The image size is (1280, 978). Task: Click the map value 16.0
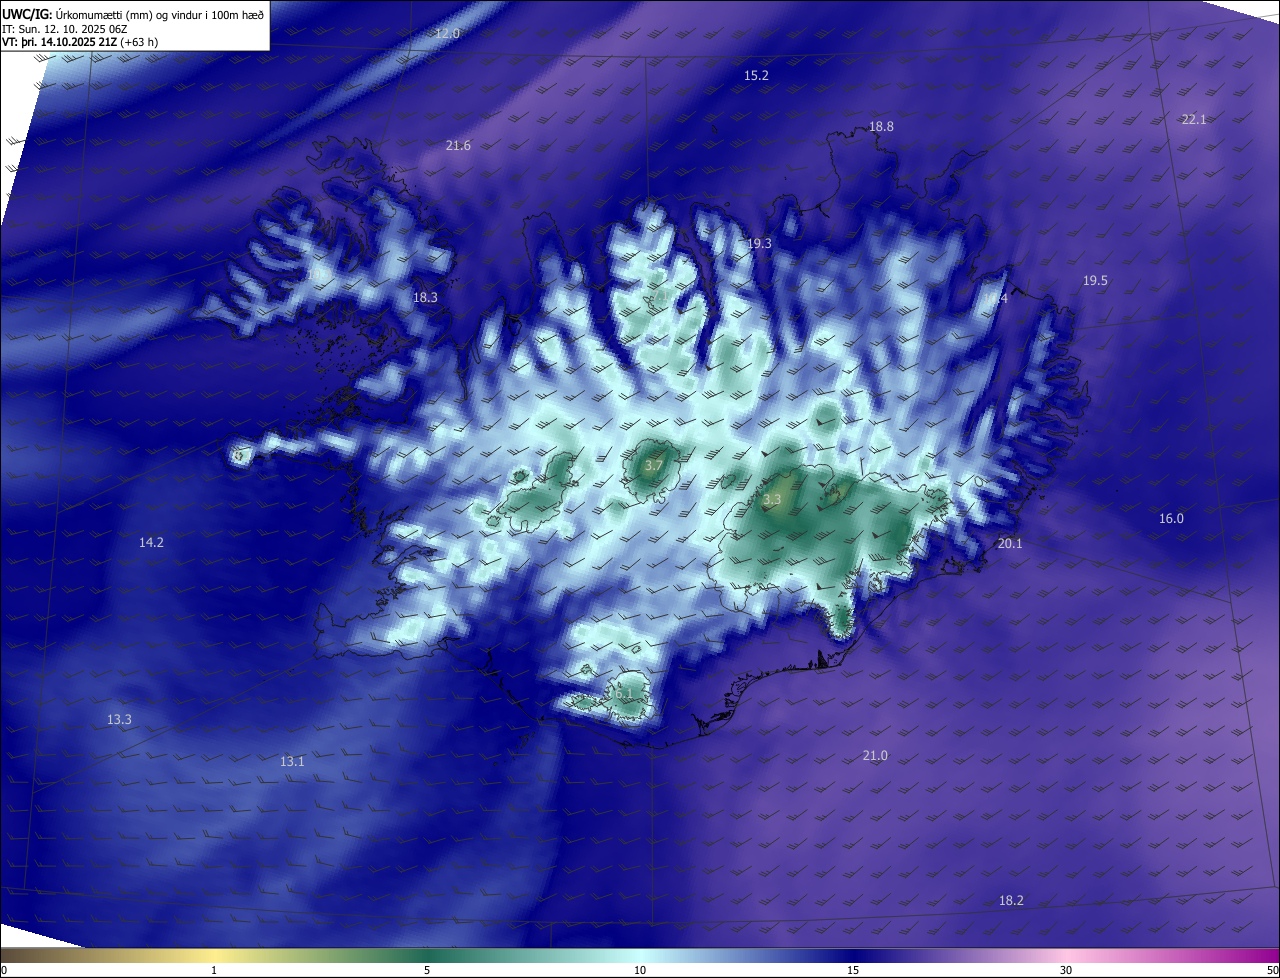click(1171, 518)
